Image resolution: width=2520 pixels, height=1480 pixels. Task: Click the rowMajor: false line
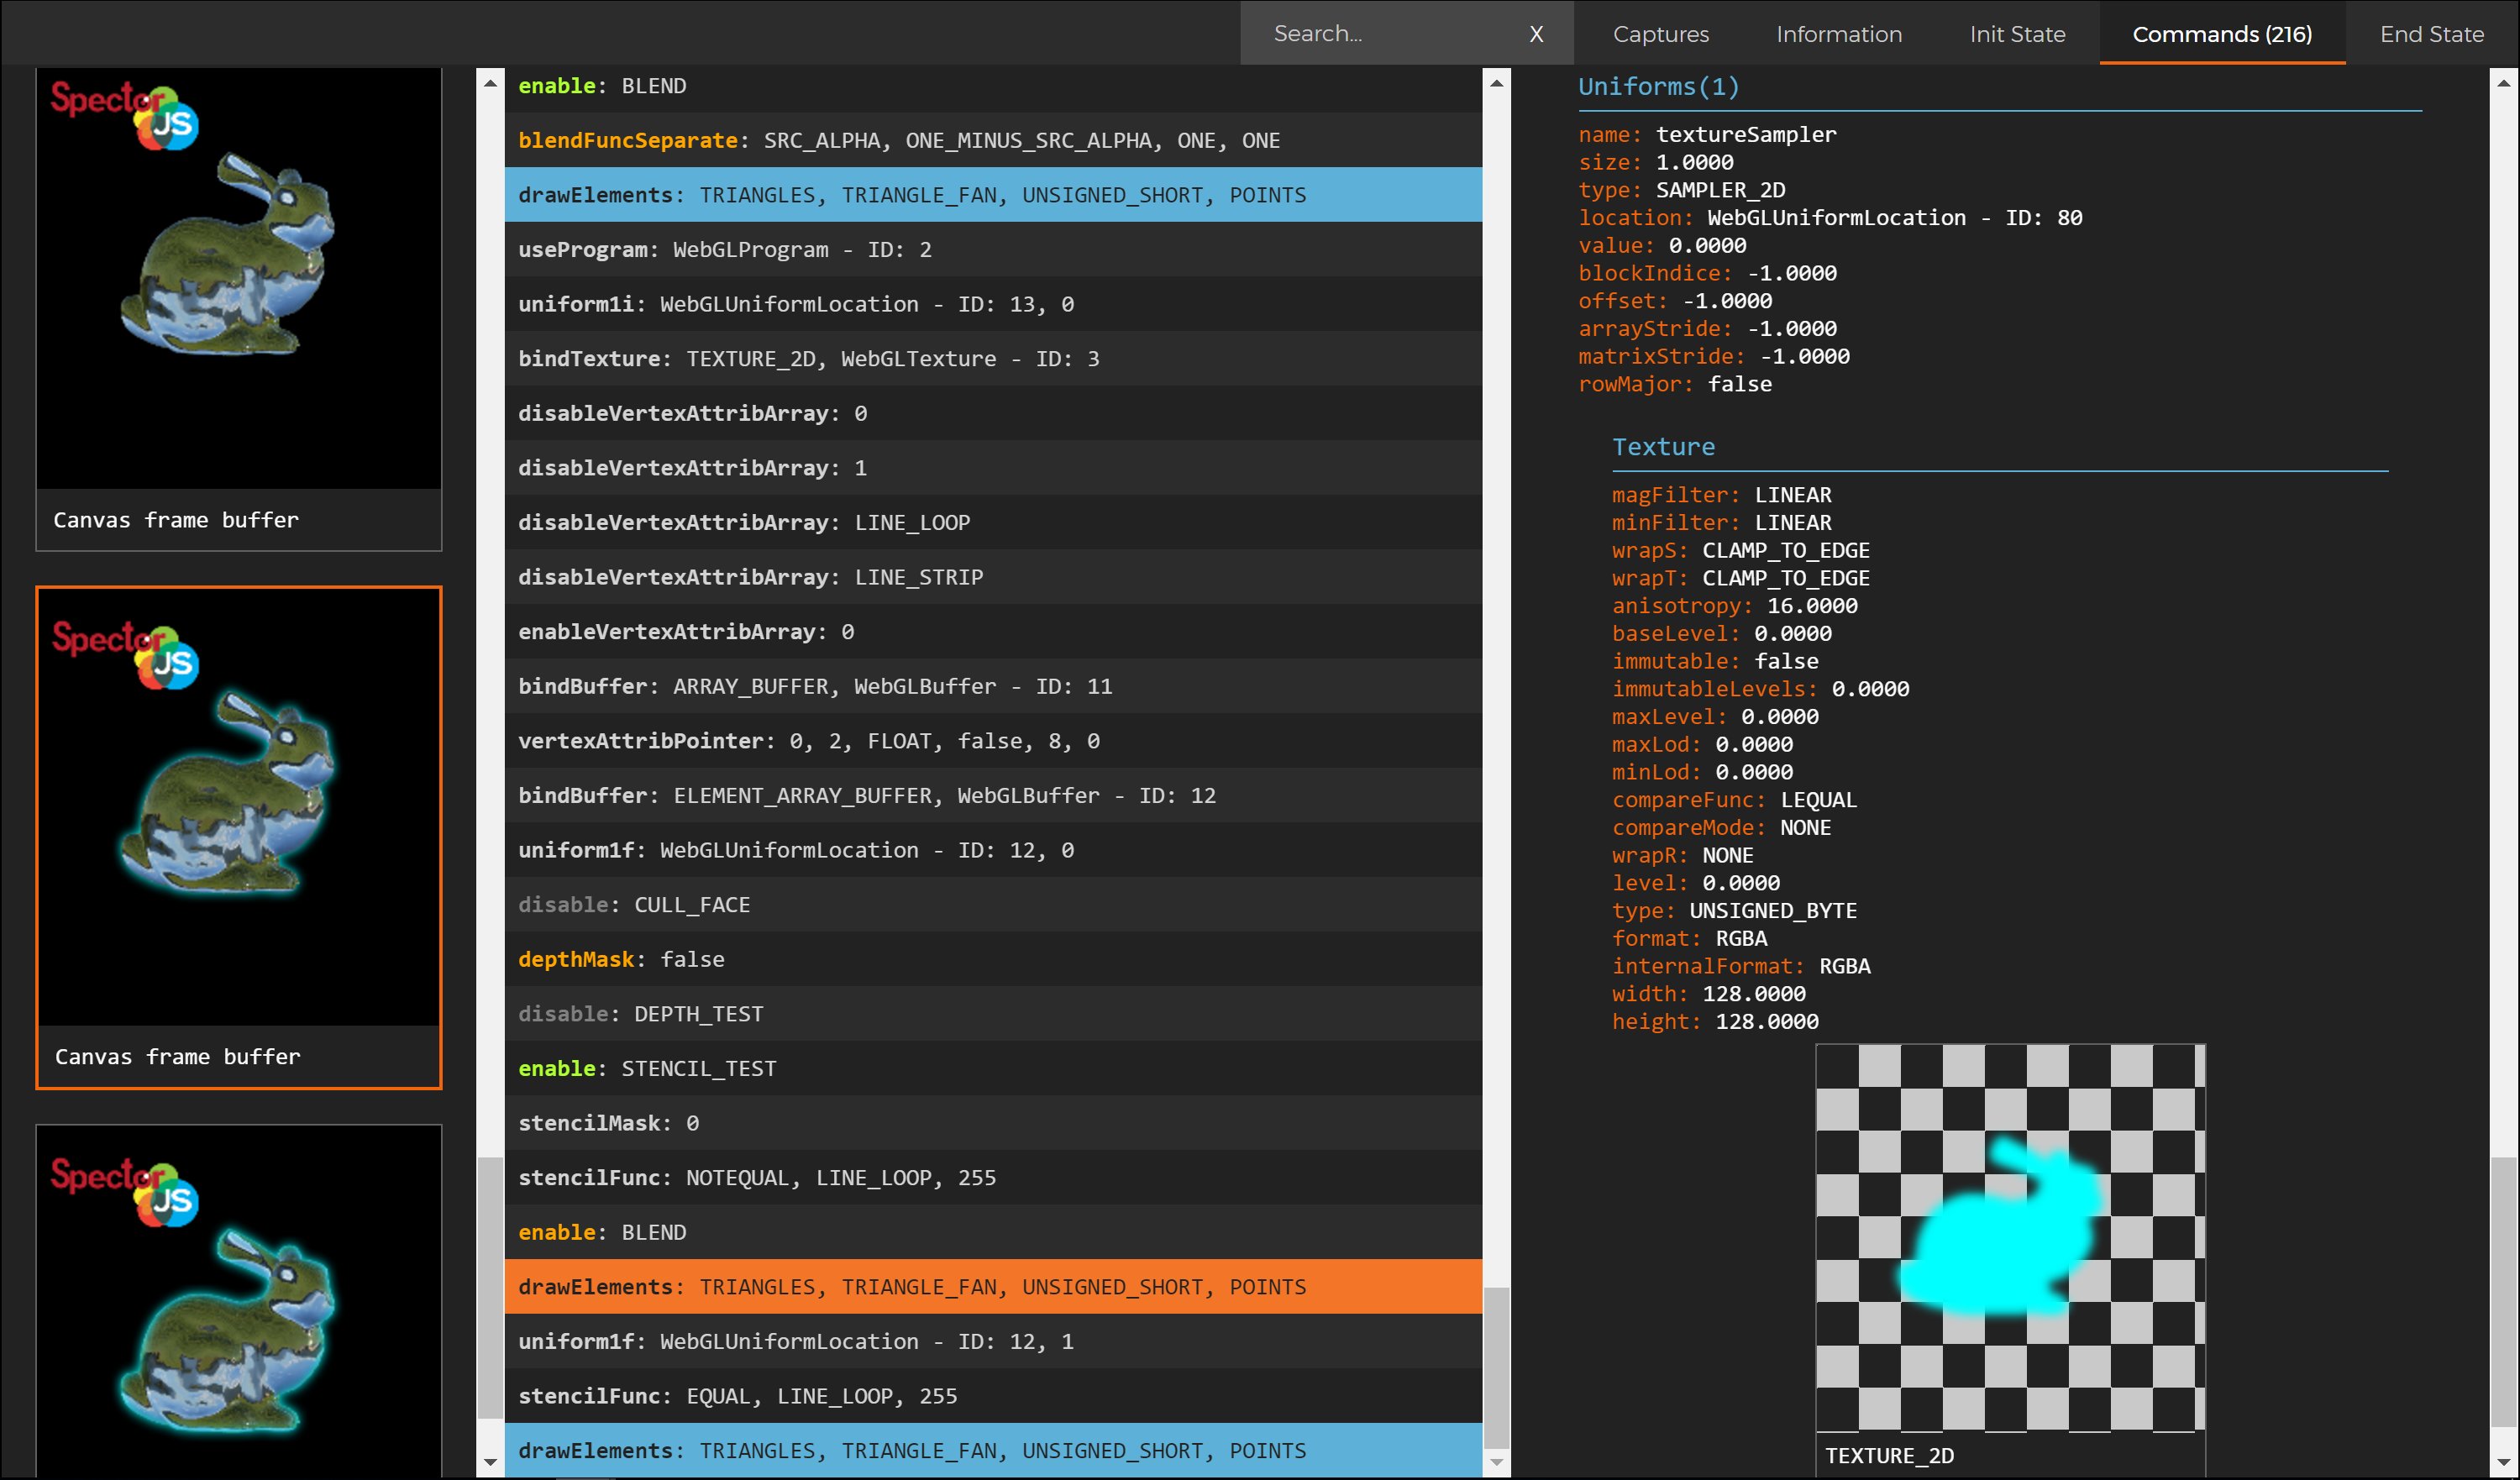coord(1675,384)
